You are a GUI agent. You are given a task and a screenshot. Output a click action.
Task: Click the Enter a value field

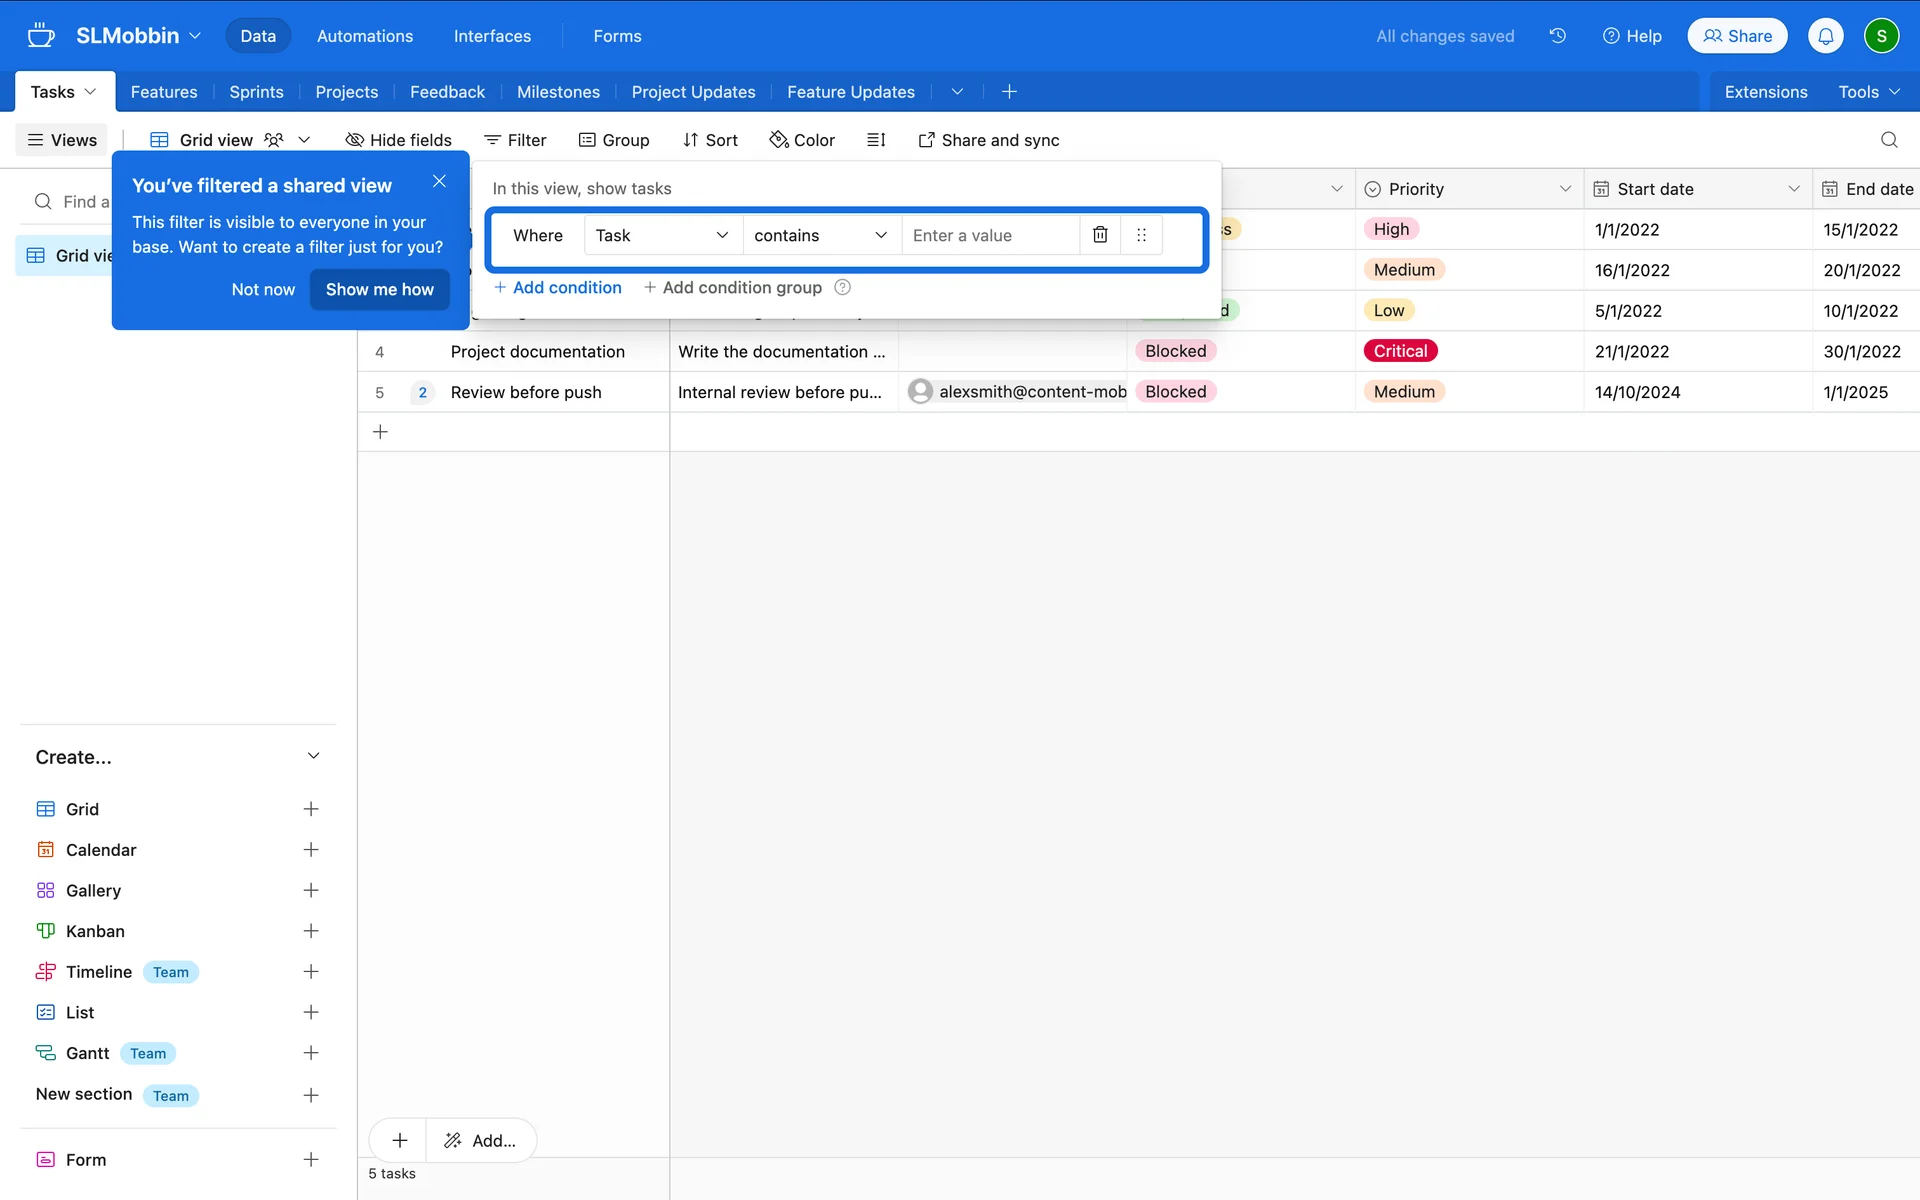990,235
